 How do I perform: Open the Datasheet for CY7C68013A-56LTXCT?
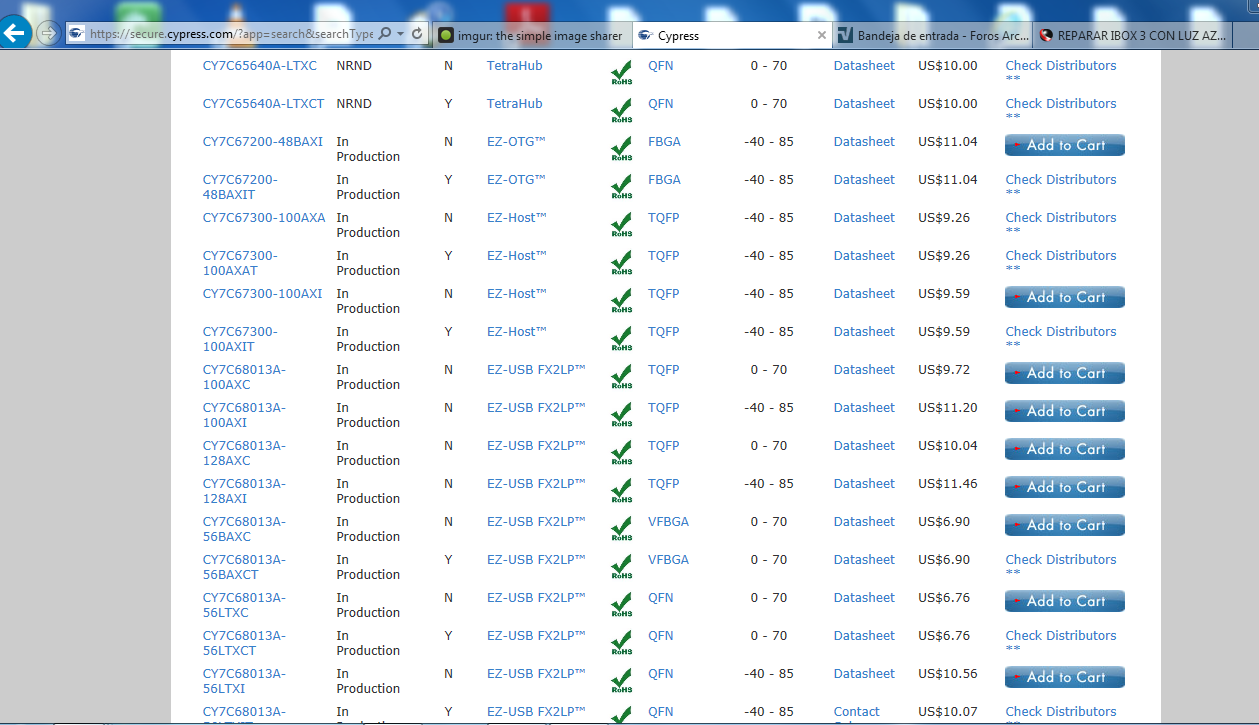coord(864,636)
